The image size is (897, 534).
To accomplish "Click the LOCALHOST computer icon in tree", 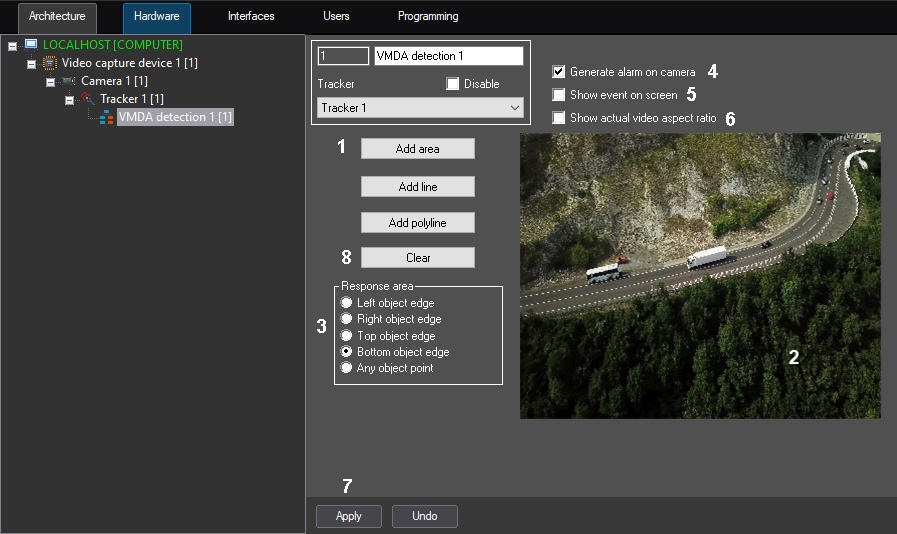I will pos(31,45).
